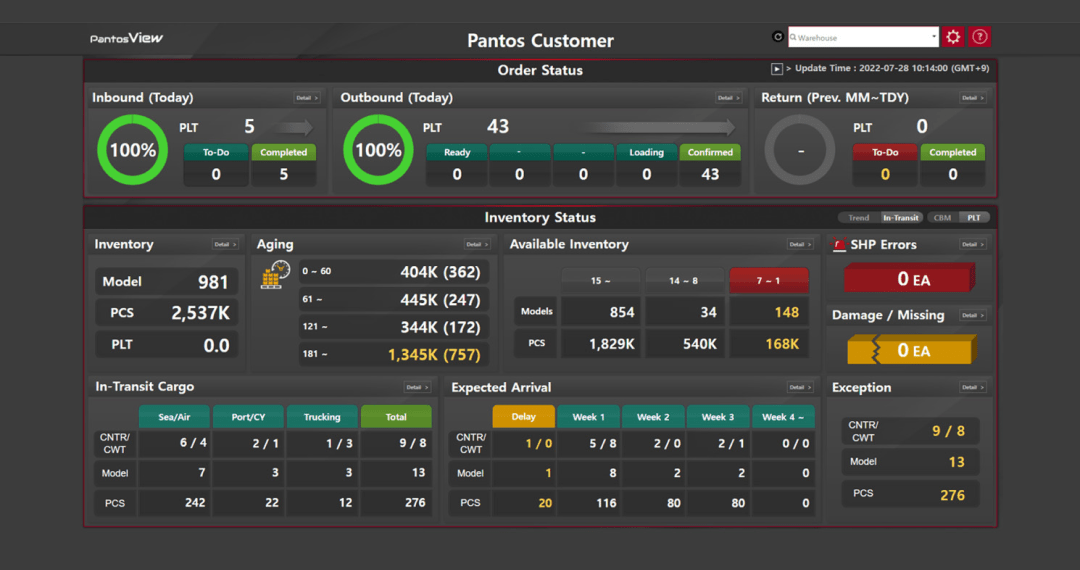Select the Return Completed status box
This screenshot has height=570, width=1080.
coord(953,165)
